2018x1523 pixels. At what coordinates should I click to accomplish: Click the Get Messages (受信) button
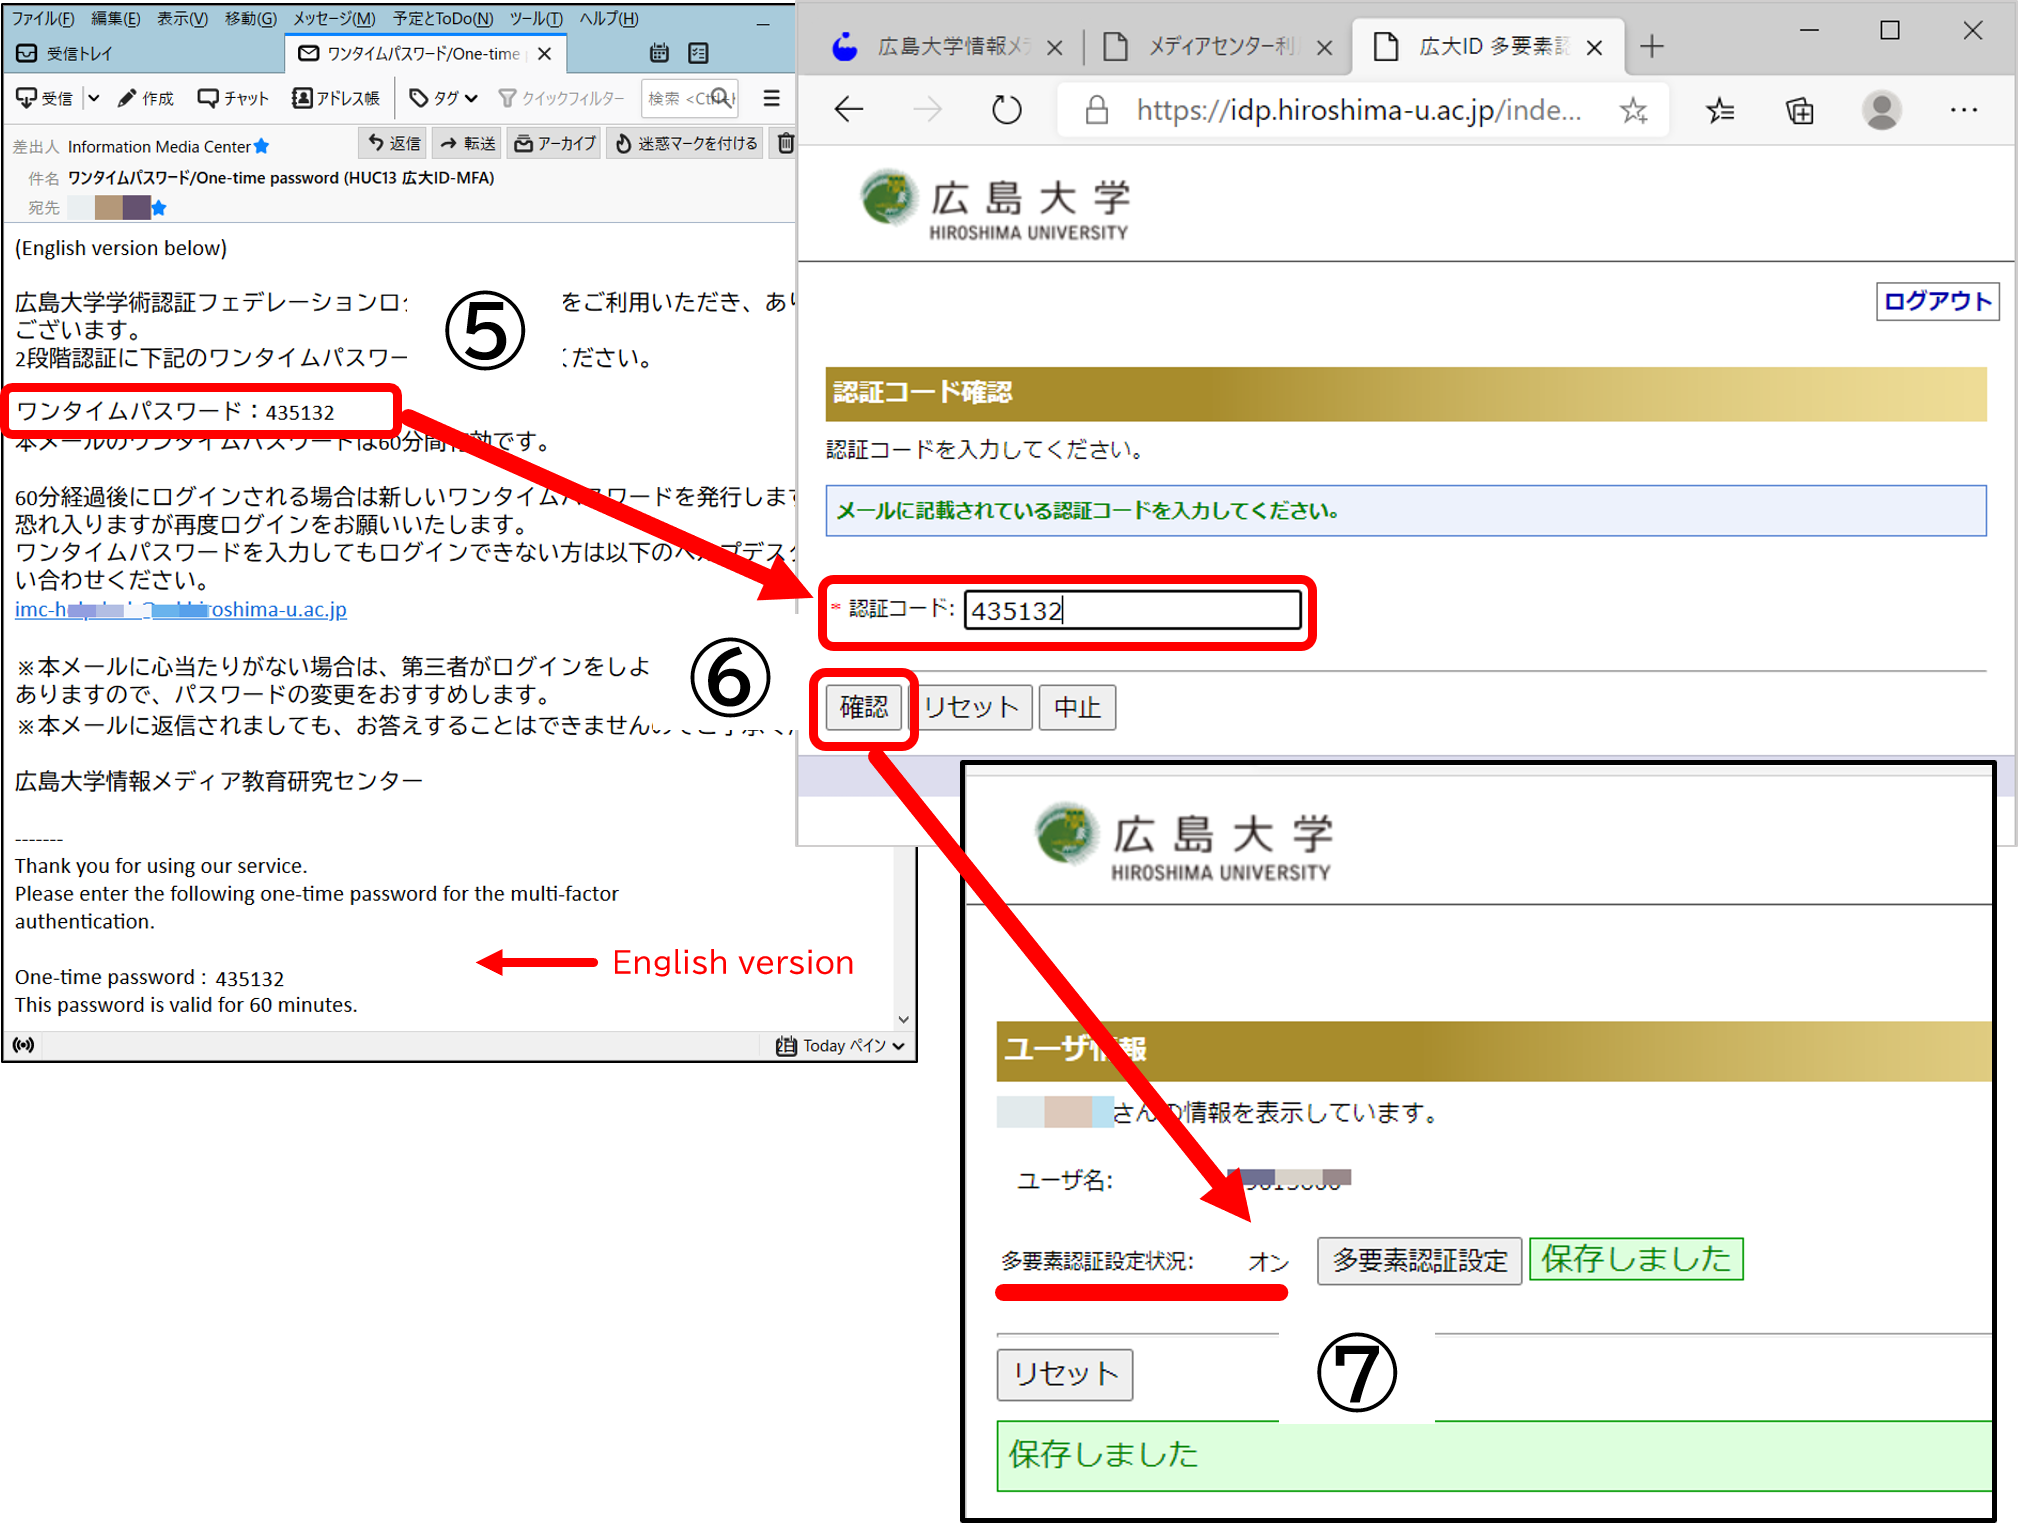pos(45,98)
